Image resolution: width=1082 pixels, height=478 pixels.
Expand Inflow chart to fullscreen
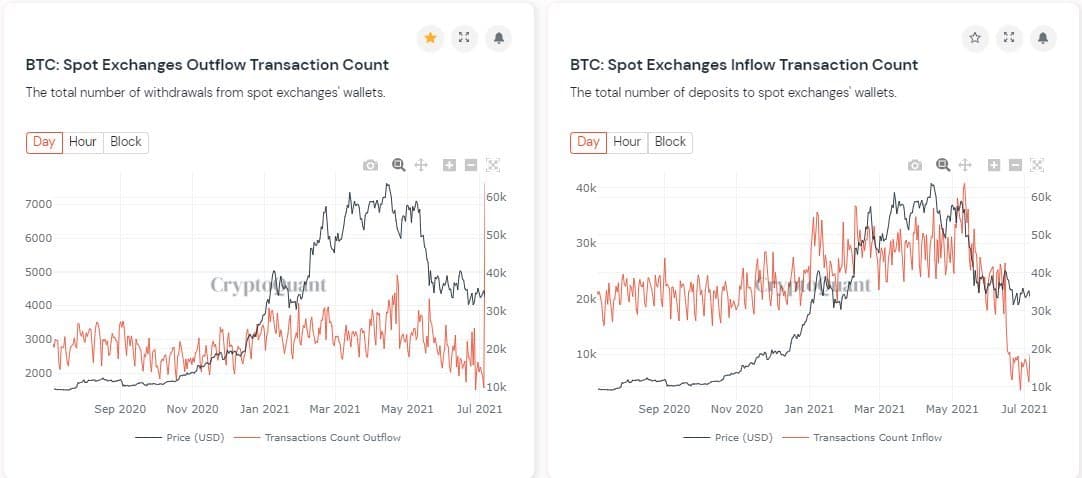(x=1009, y=38)
